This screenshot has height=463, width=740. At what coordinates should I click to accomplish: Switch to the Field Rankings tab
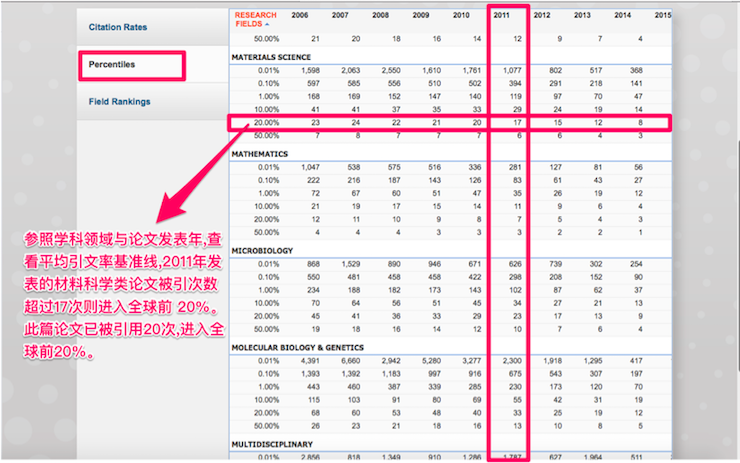[x=120, y=102]
